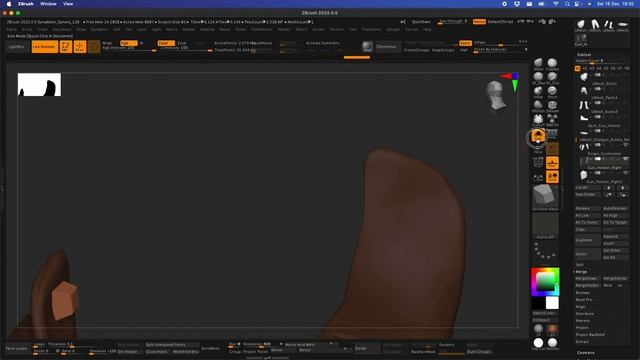Select the Inflat brush icon
Screen dimensions: 640x360
538,91
